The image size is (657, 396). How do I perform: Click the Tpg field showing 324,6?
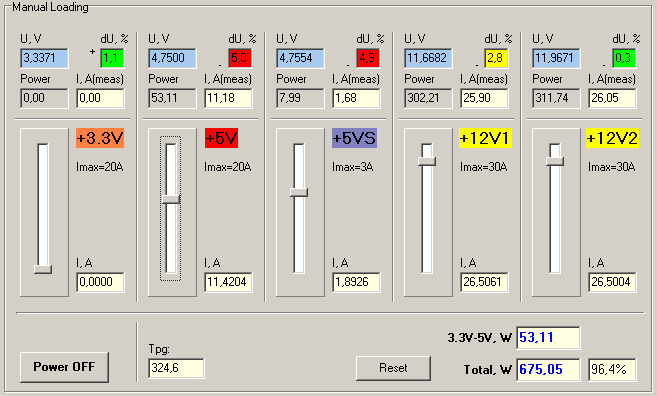point(176,368)
